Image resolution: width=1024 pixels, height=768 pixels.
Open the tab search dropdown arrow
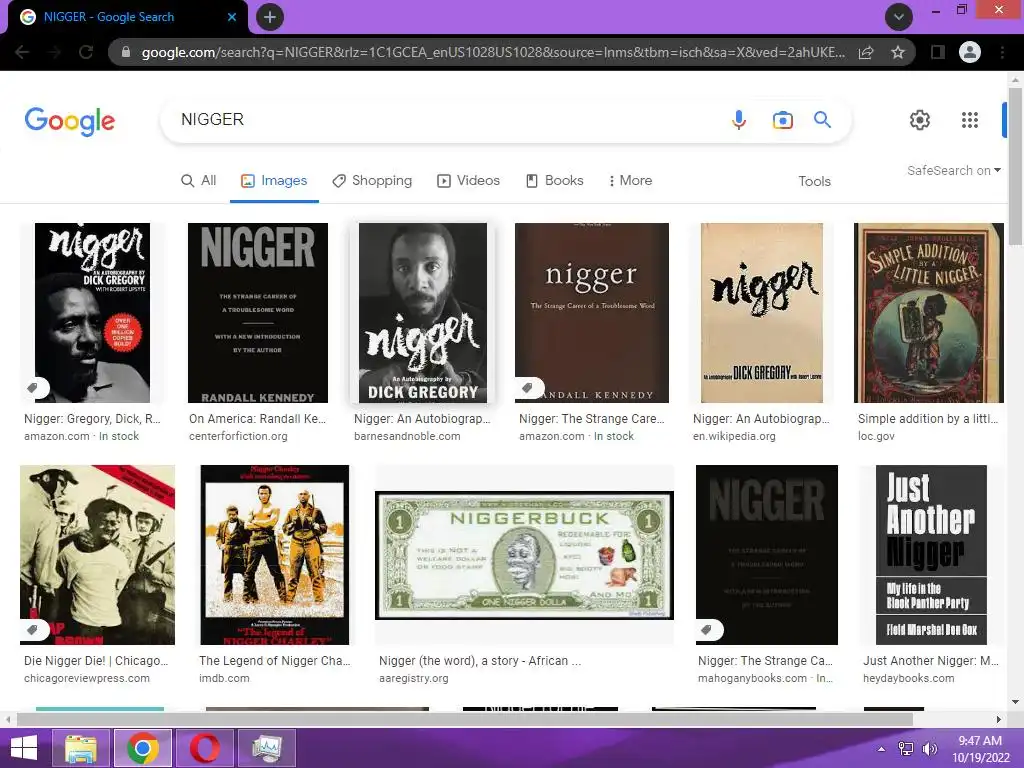coord(899,17)
